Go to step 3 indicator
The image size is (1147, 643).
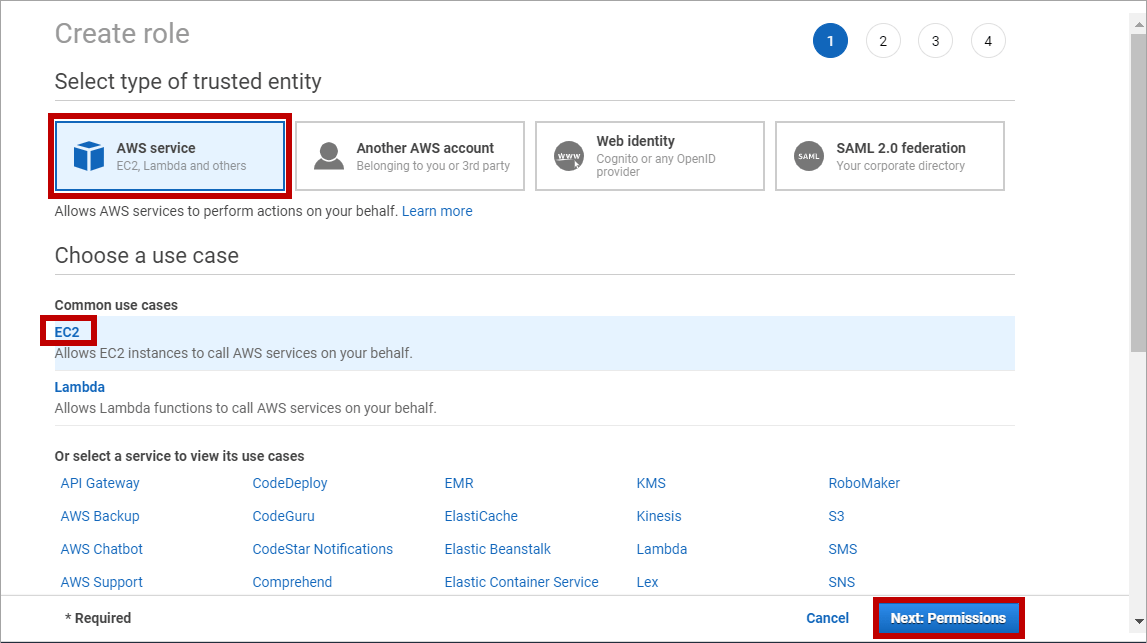[x=936, y=41]
